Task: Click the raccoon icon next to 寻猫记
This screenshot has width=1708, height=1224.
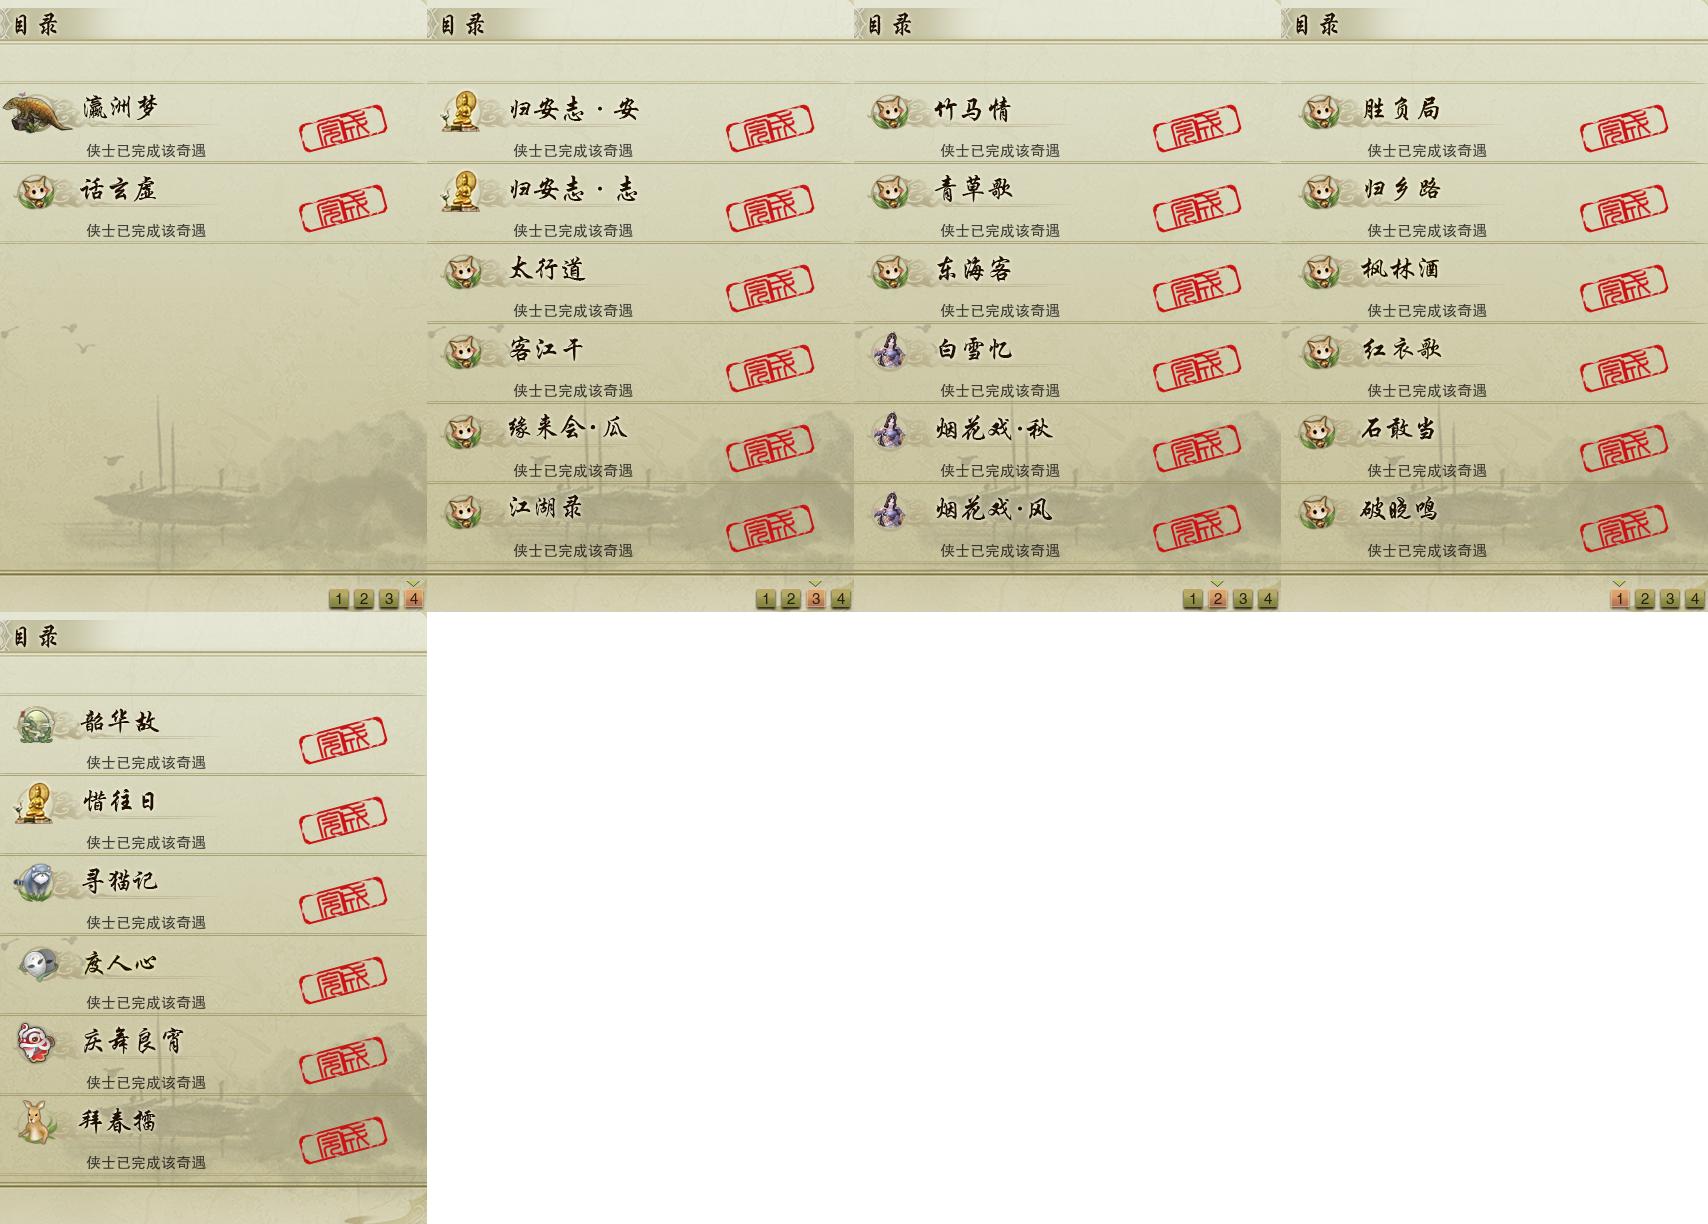Action: (x=36, y=882)
